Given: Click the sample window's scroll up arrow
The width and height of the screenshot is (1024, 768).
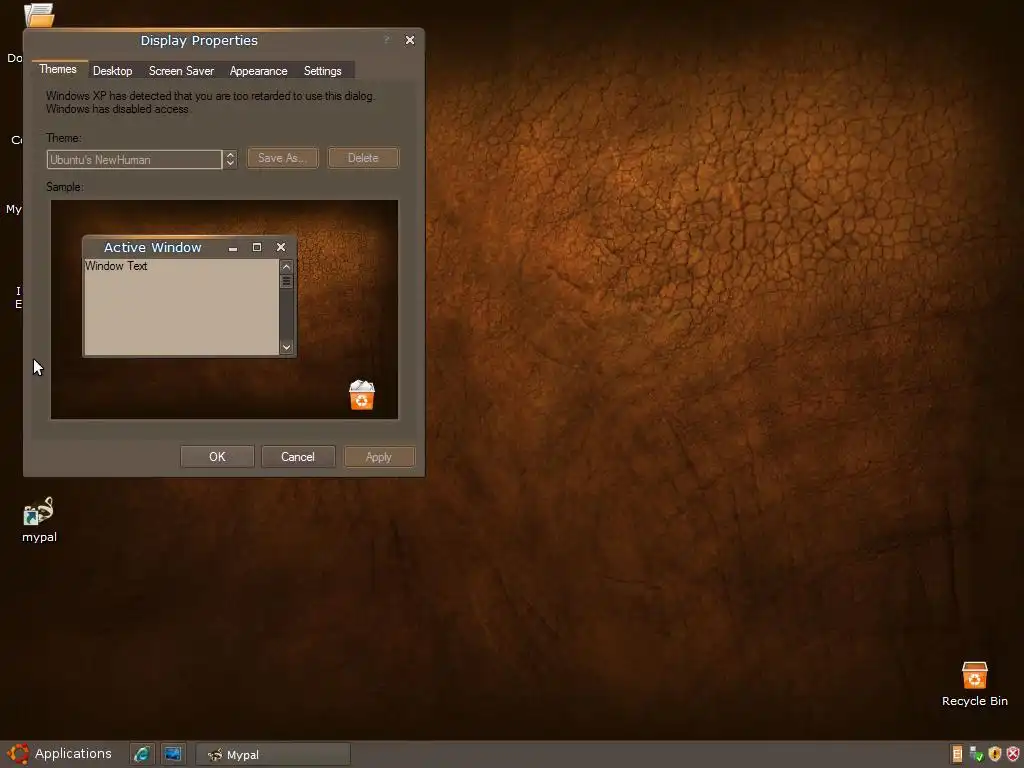Looking at the screenshot, I should click(286, 267).
